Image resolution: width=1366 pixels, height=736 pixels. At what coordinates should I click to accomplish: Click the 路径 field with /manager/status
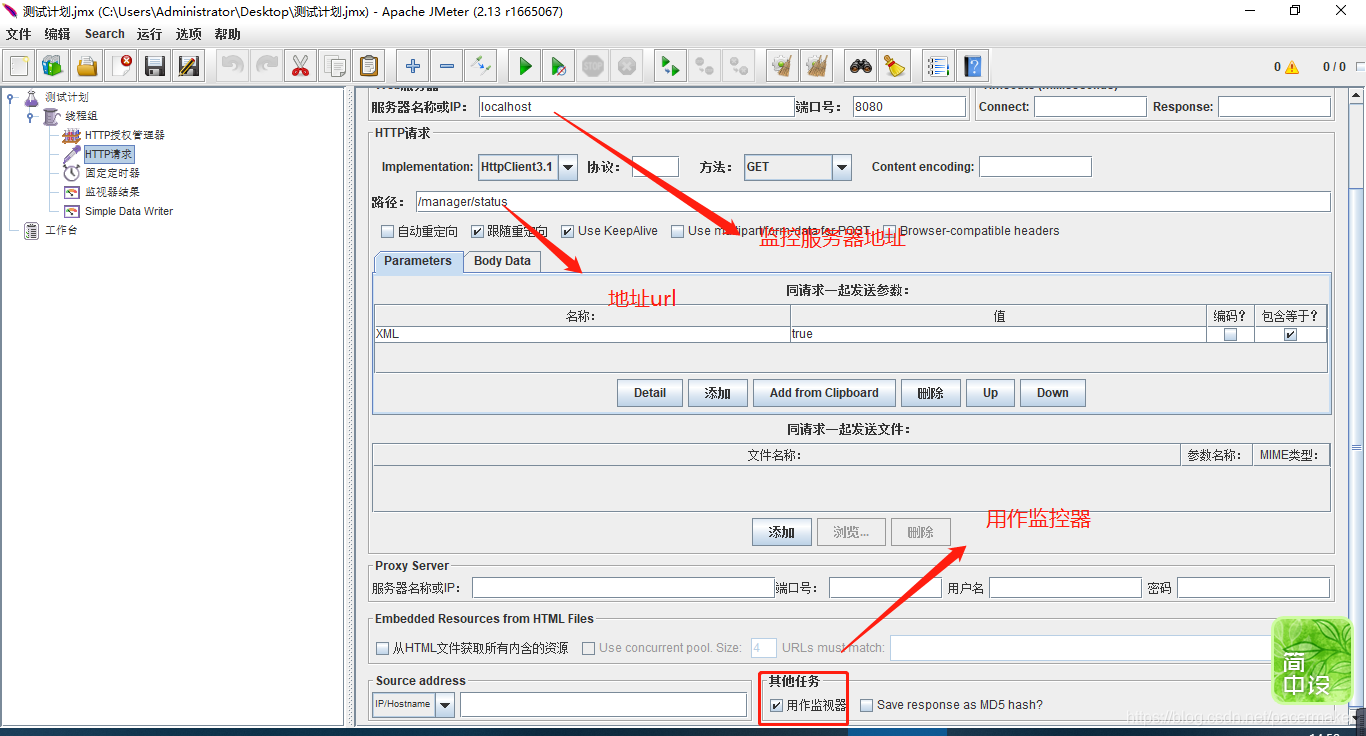[x=873, y=202]
